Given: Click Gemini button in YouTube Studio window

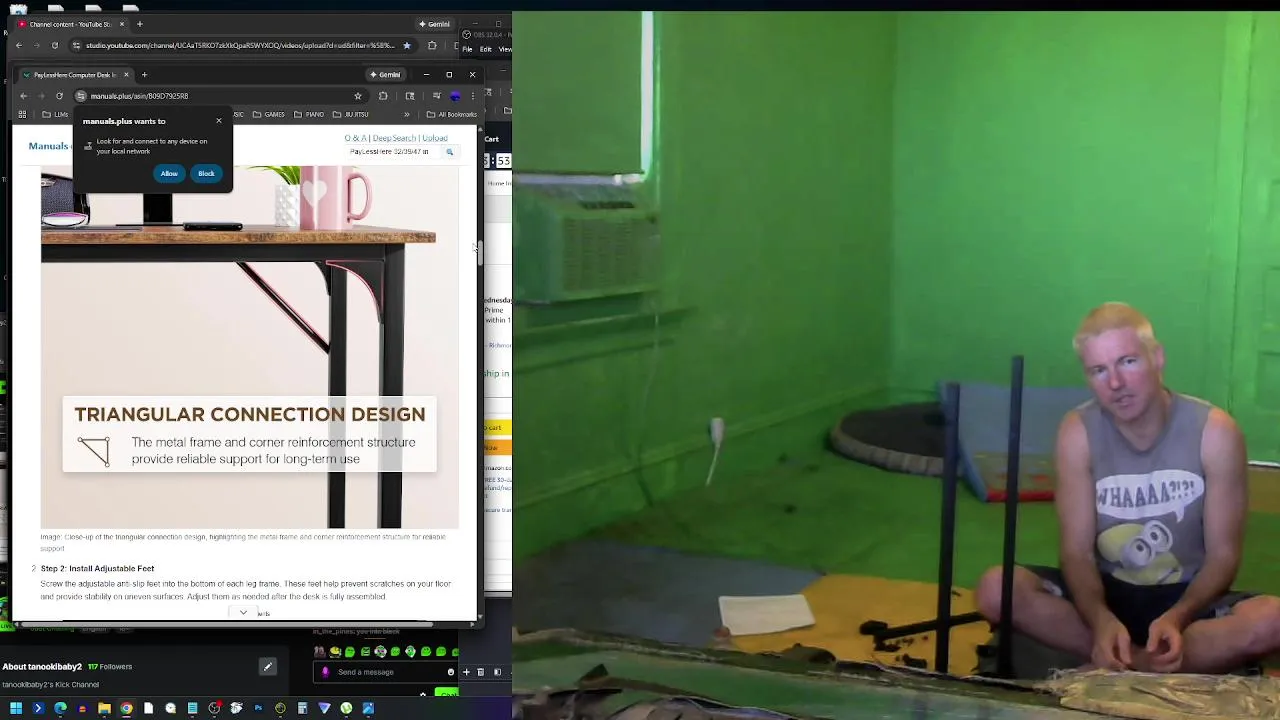Looking at the screenshot, I should (x=435, y=24).
